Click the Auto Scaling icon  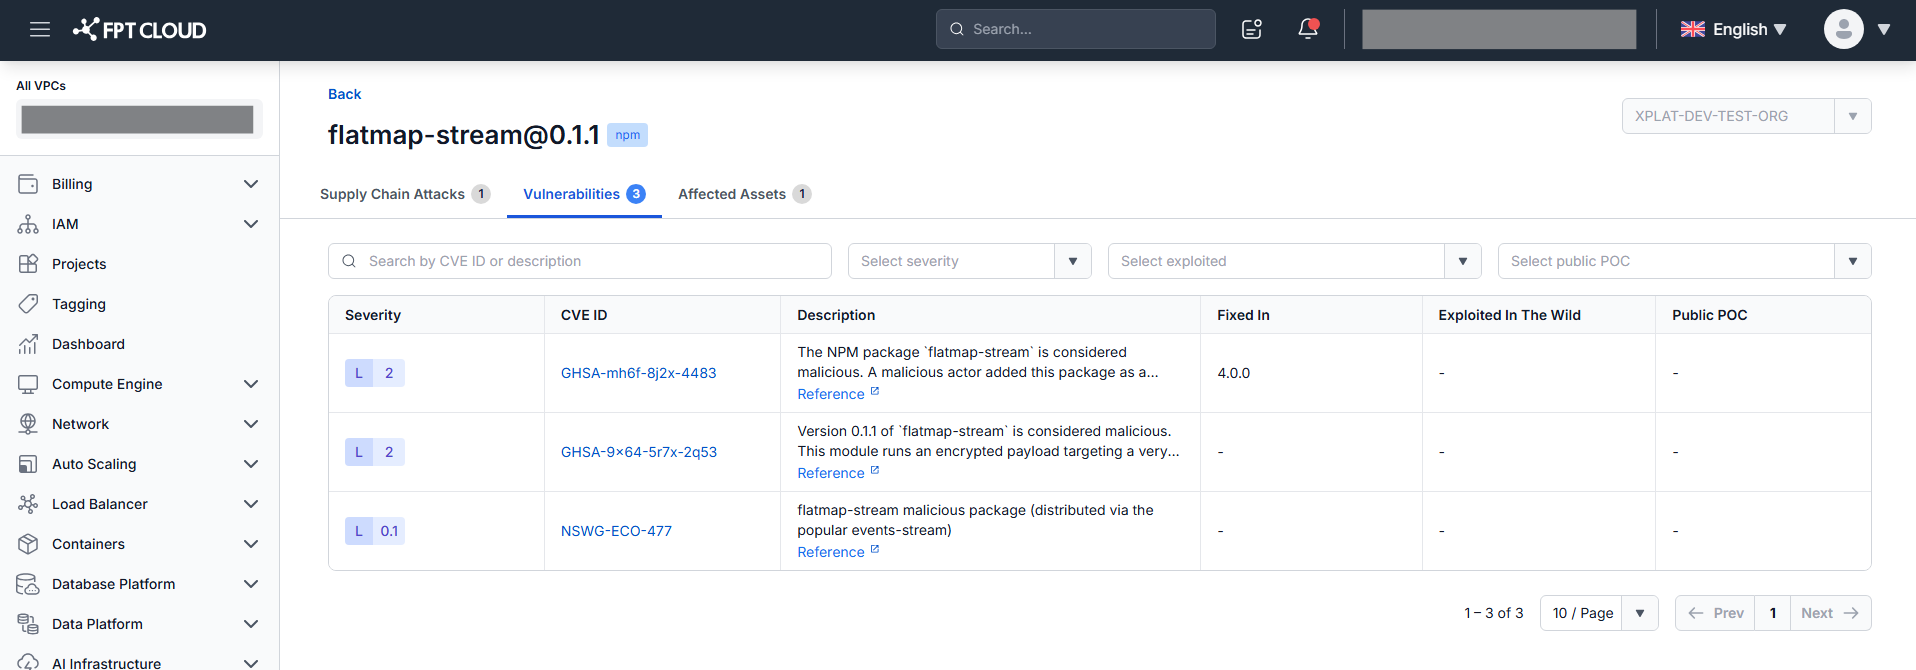click(x=28, y=464)
